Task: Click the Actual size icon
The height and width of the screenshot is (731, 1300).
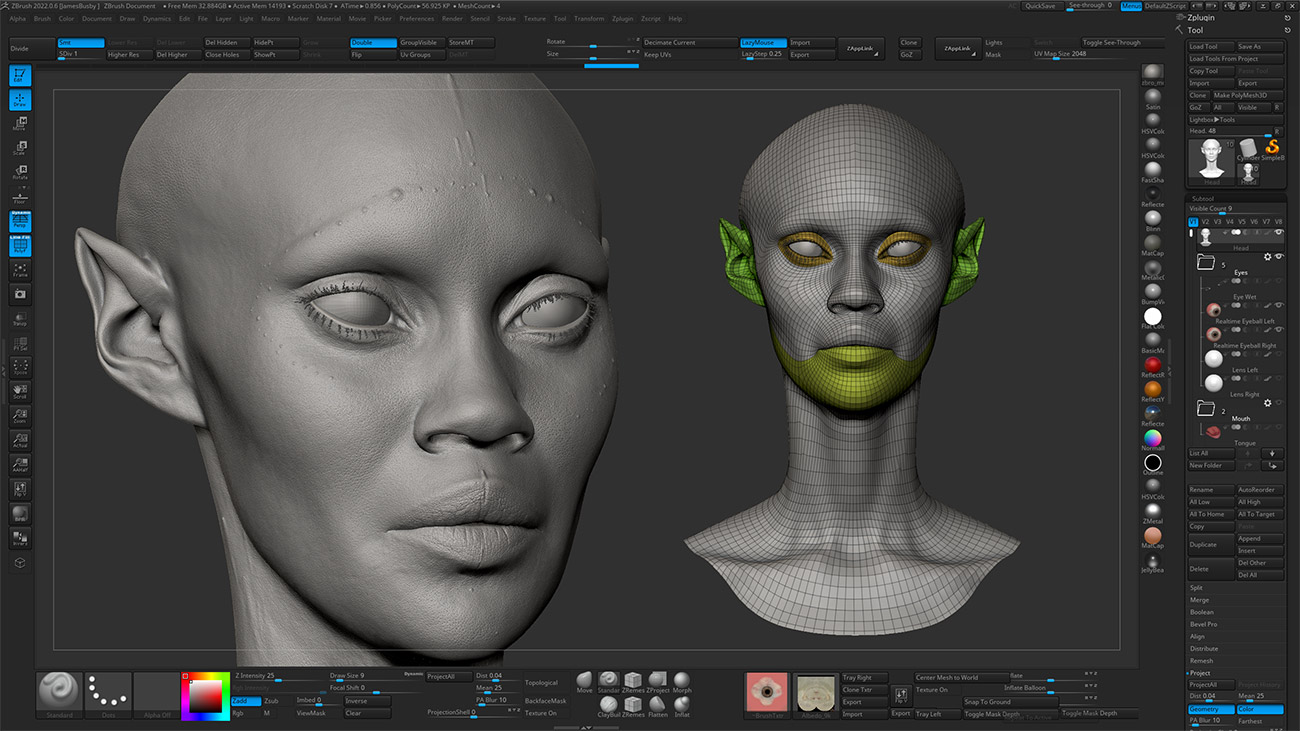Action: 20,441
